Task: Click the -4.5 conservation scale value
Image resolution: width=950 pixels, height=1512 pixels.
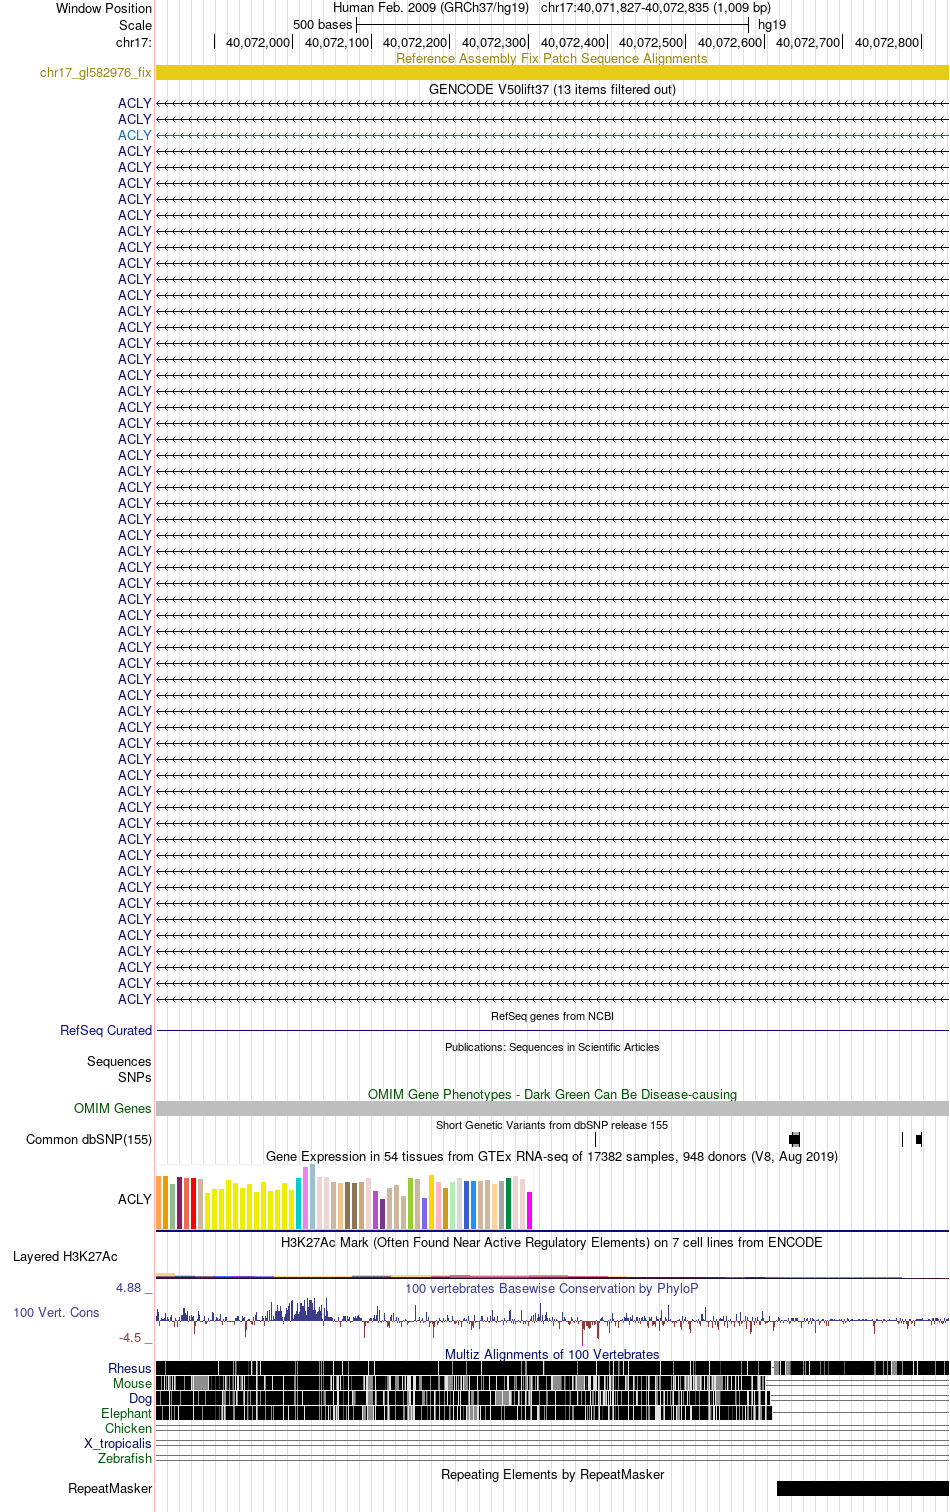Action: tap(130, 1337)
